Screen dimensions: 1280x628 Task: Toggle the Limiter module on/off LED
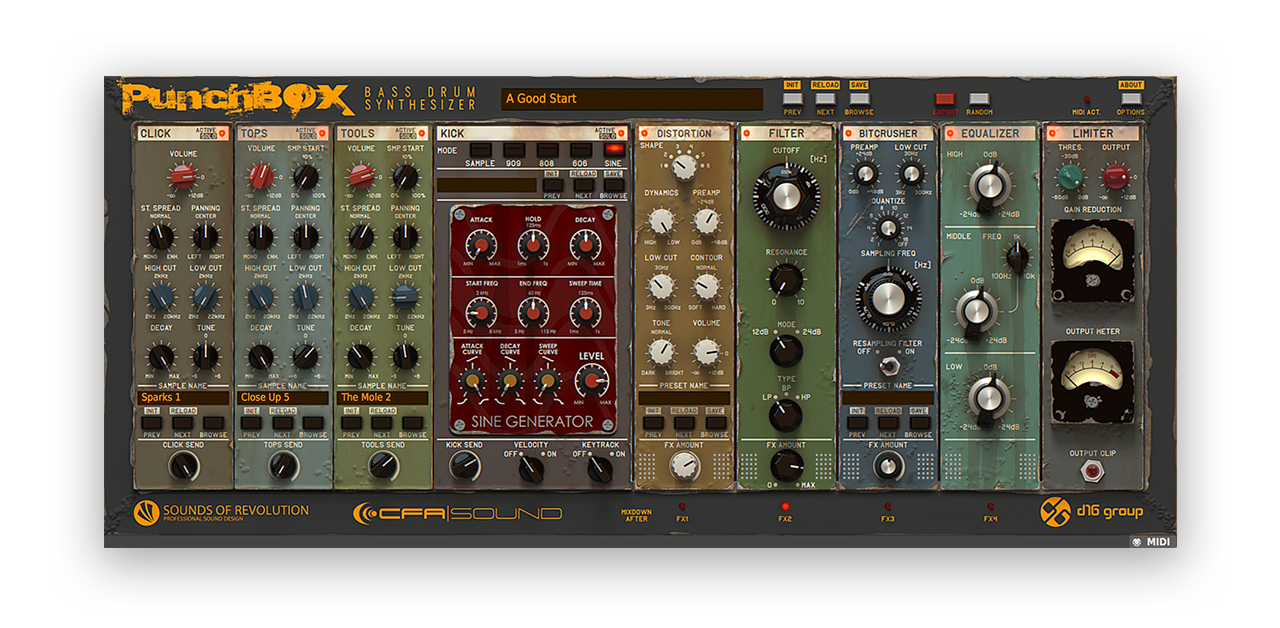[x=1052, y=133]
